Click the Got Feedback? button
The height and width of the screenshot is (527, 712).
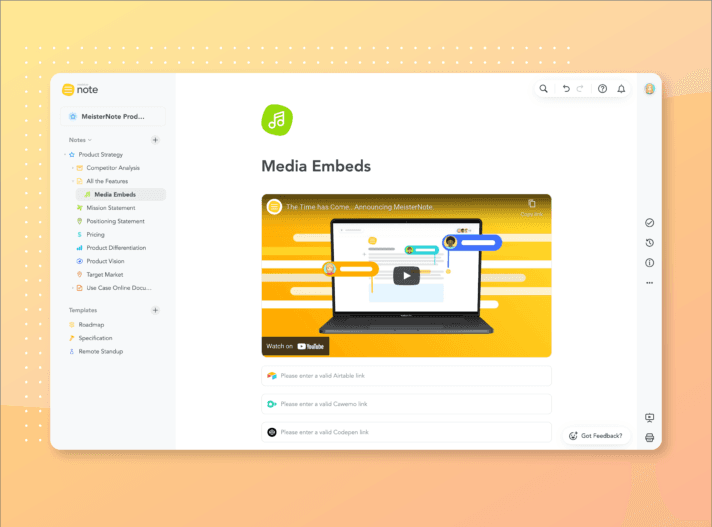(x=596, y=436)
